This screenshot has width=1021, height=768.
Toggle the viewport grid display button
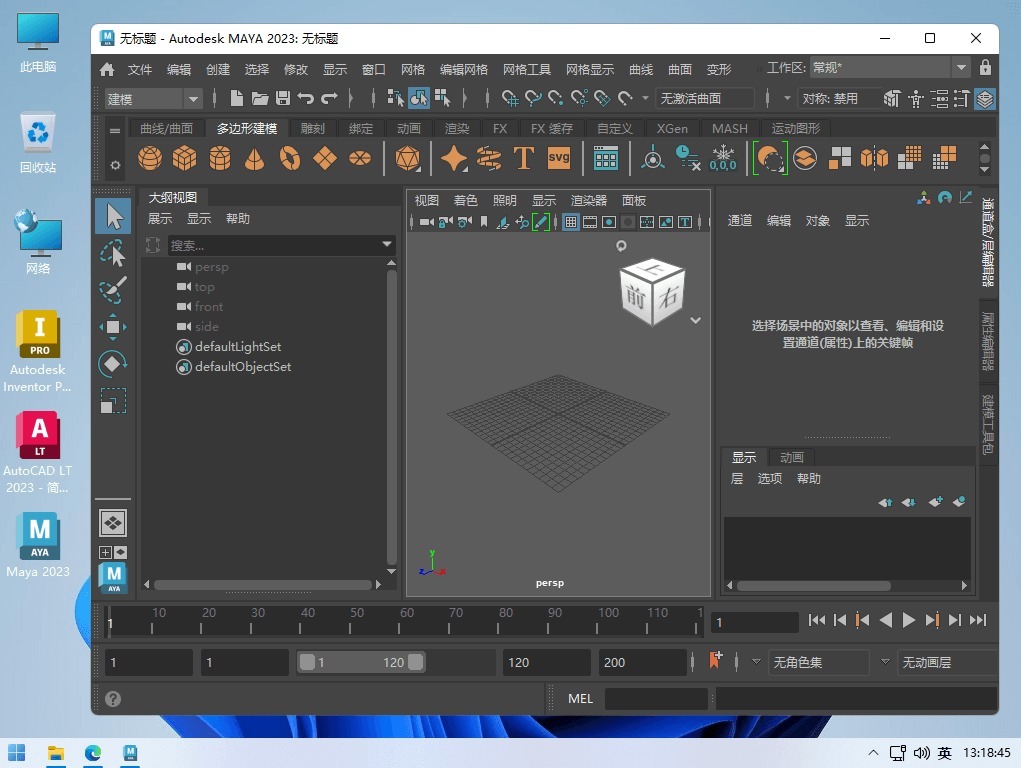coord(571,222)
